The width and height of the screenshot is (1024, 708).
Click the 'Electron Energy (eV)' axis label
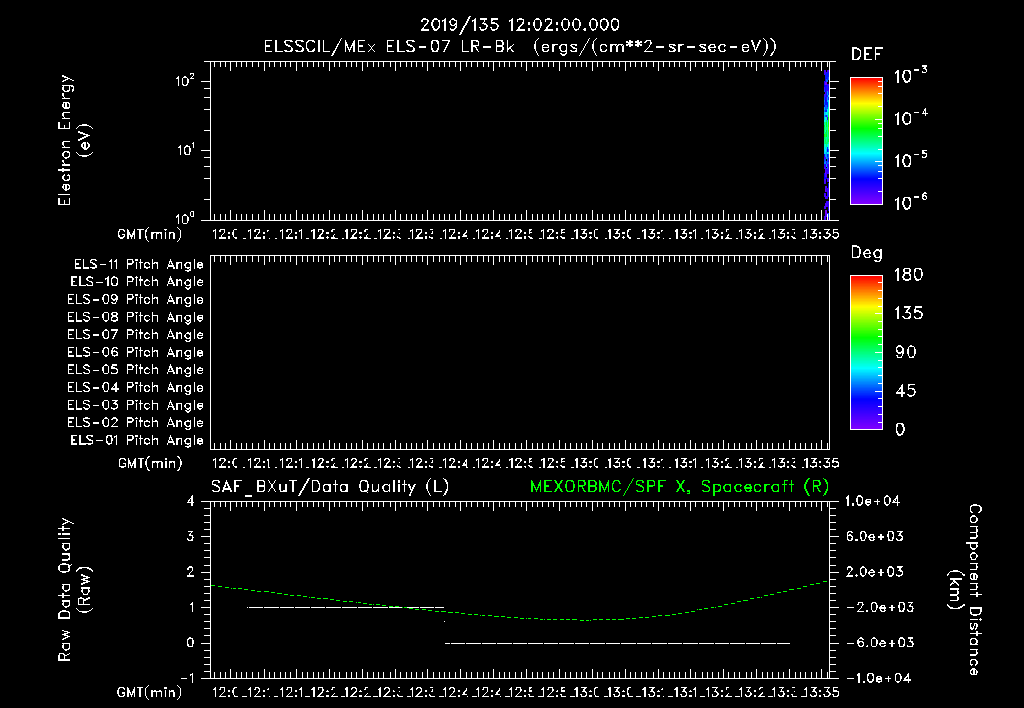pyautogui.click(x=74, y=140)
